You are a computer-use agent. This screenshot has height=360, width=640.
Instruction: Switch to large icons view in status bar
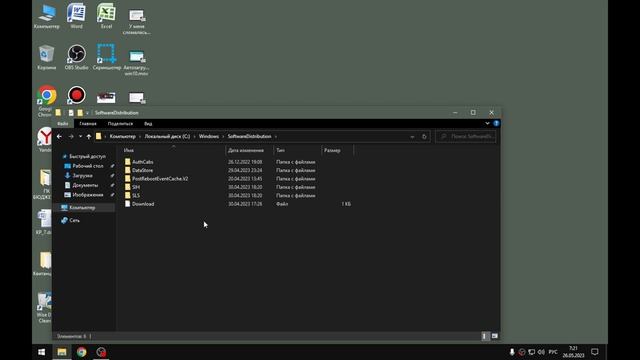pos(495,336)
